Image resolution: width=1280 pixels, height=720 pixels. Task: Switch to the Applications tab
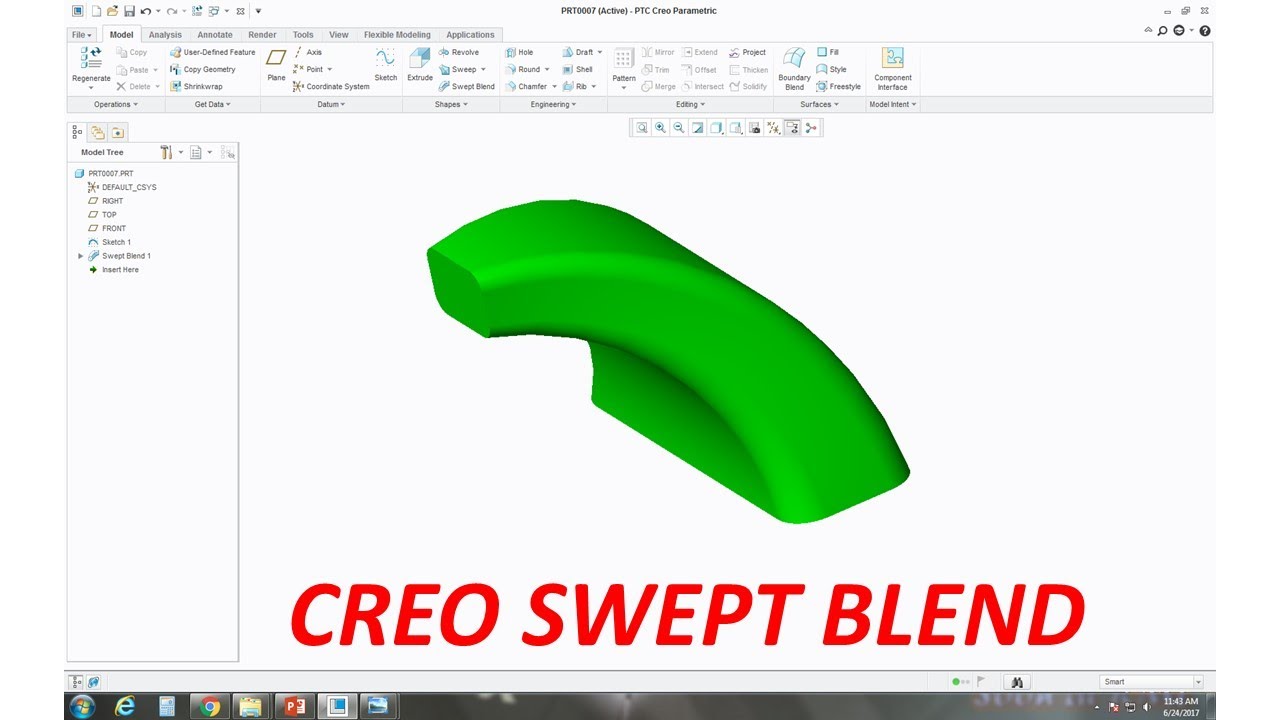pos(470,35)
